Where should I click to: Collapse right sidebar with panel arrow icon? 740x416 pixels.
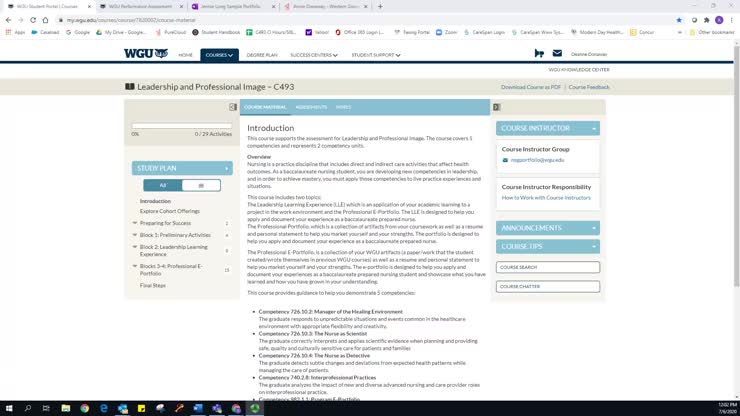pos(497,107)
